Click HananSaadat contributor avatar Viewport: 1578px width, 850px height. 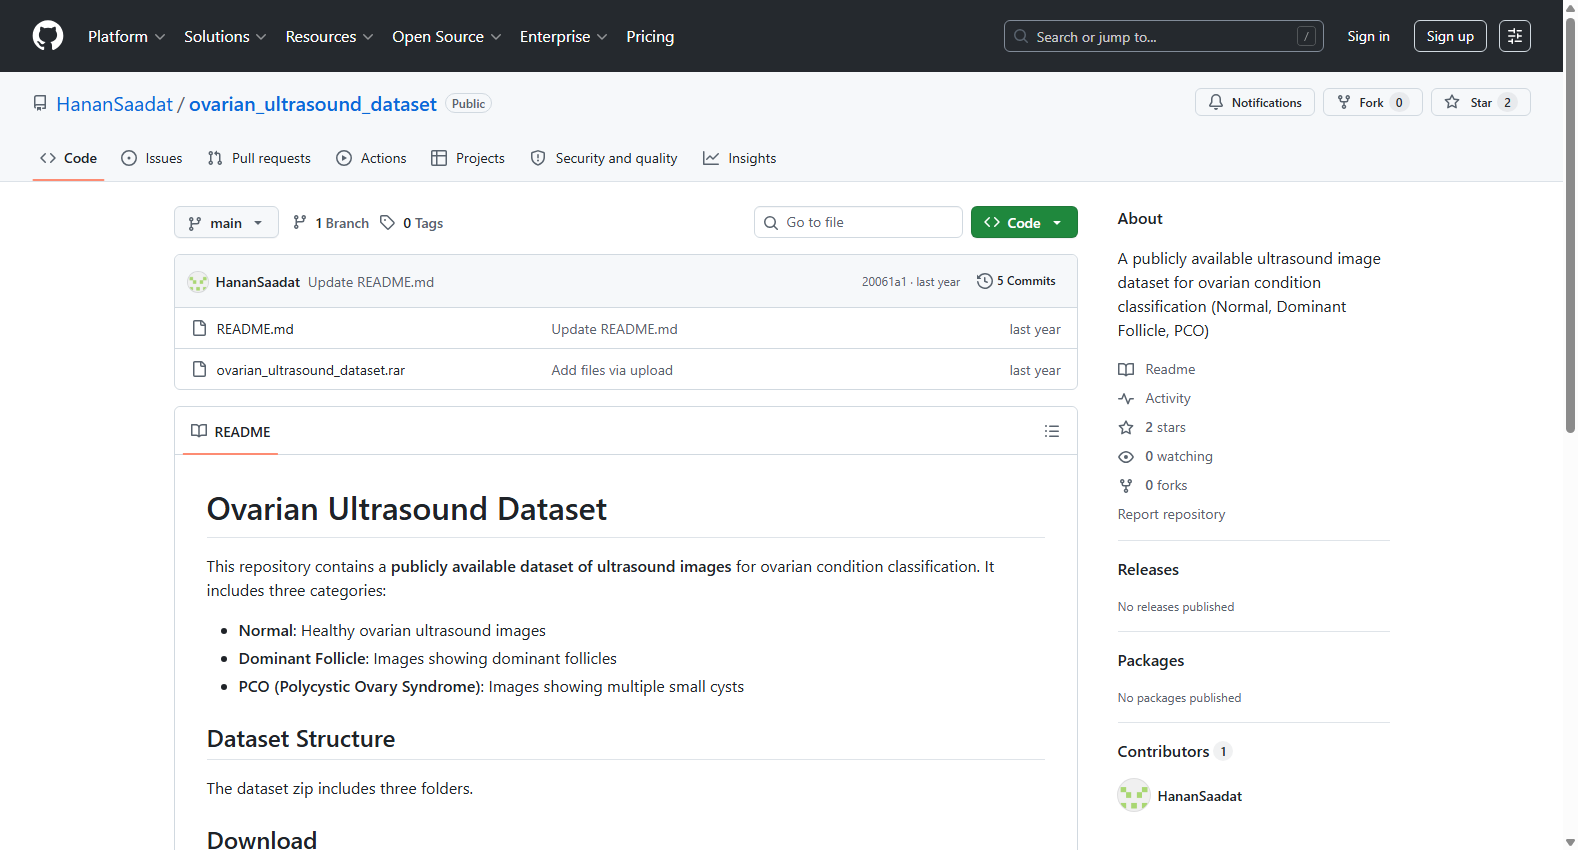point(1134,795)
